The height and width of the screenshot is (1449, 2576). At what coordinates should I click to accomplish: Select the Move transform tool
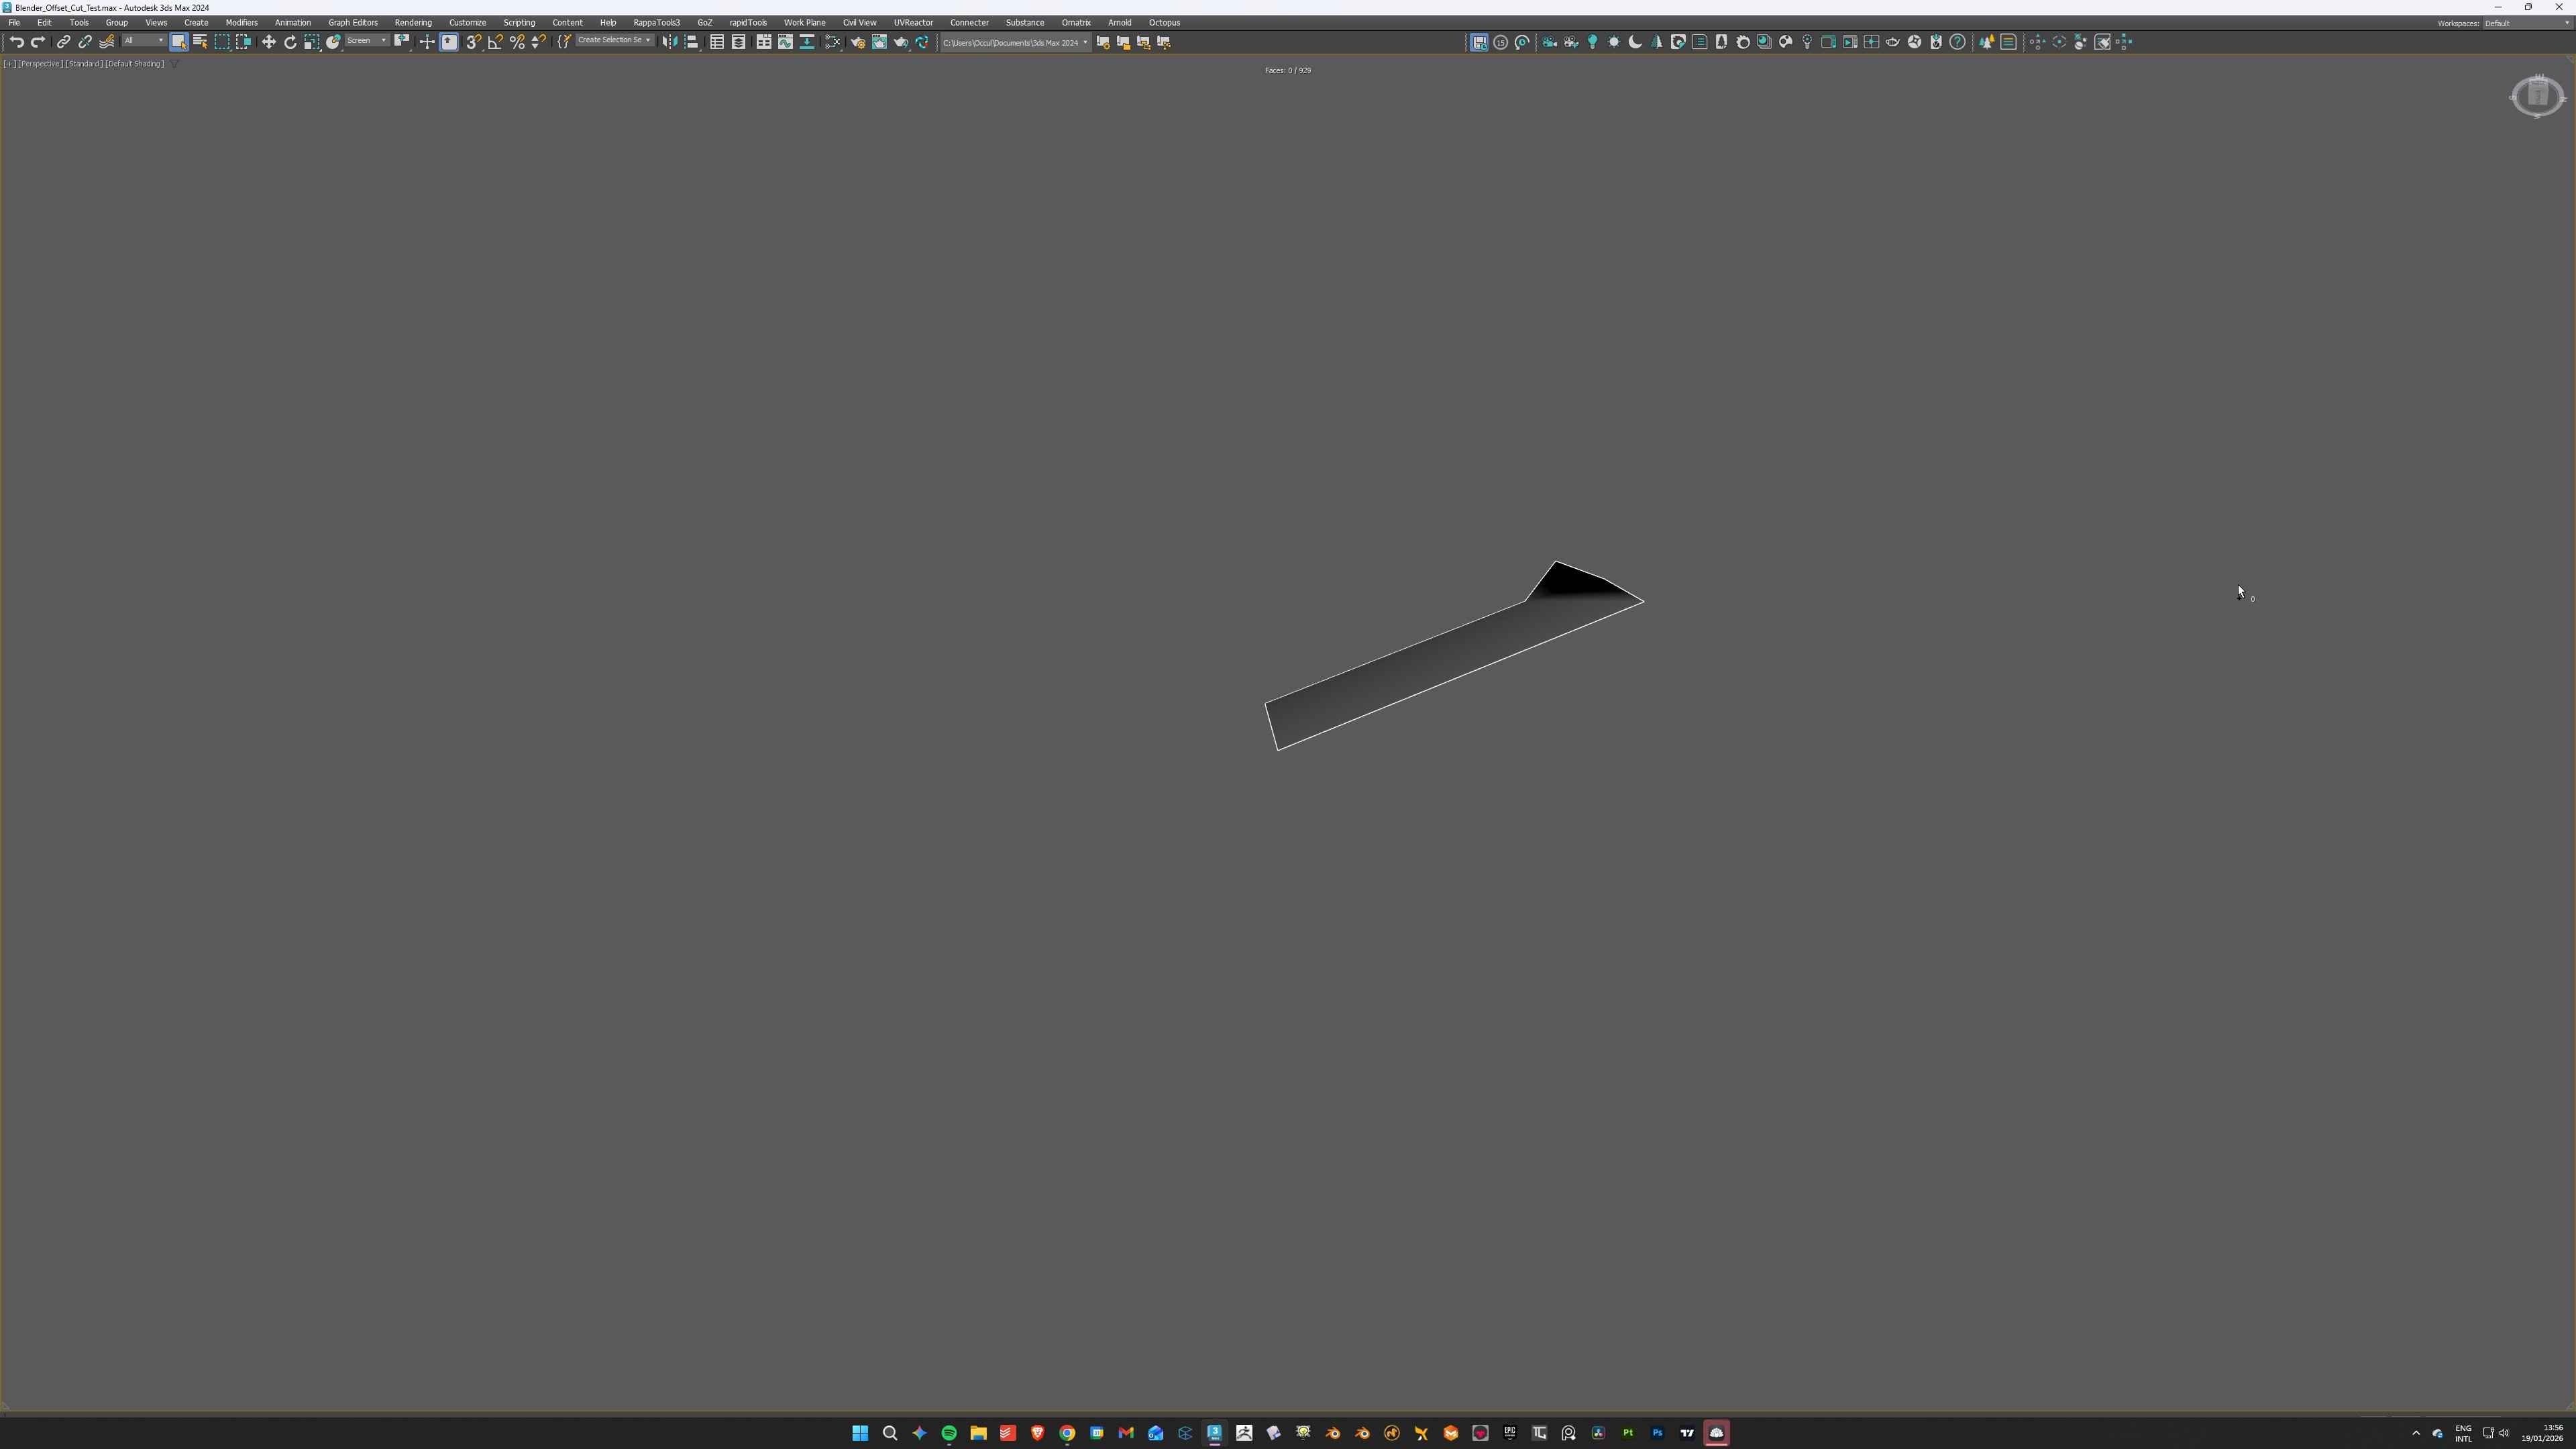coord(268,42)
